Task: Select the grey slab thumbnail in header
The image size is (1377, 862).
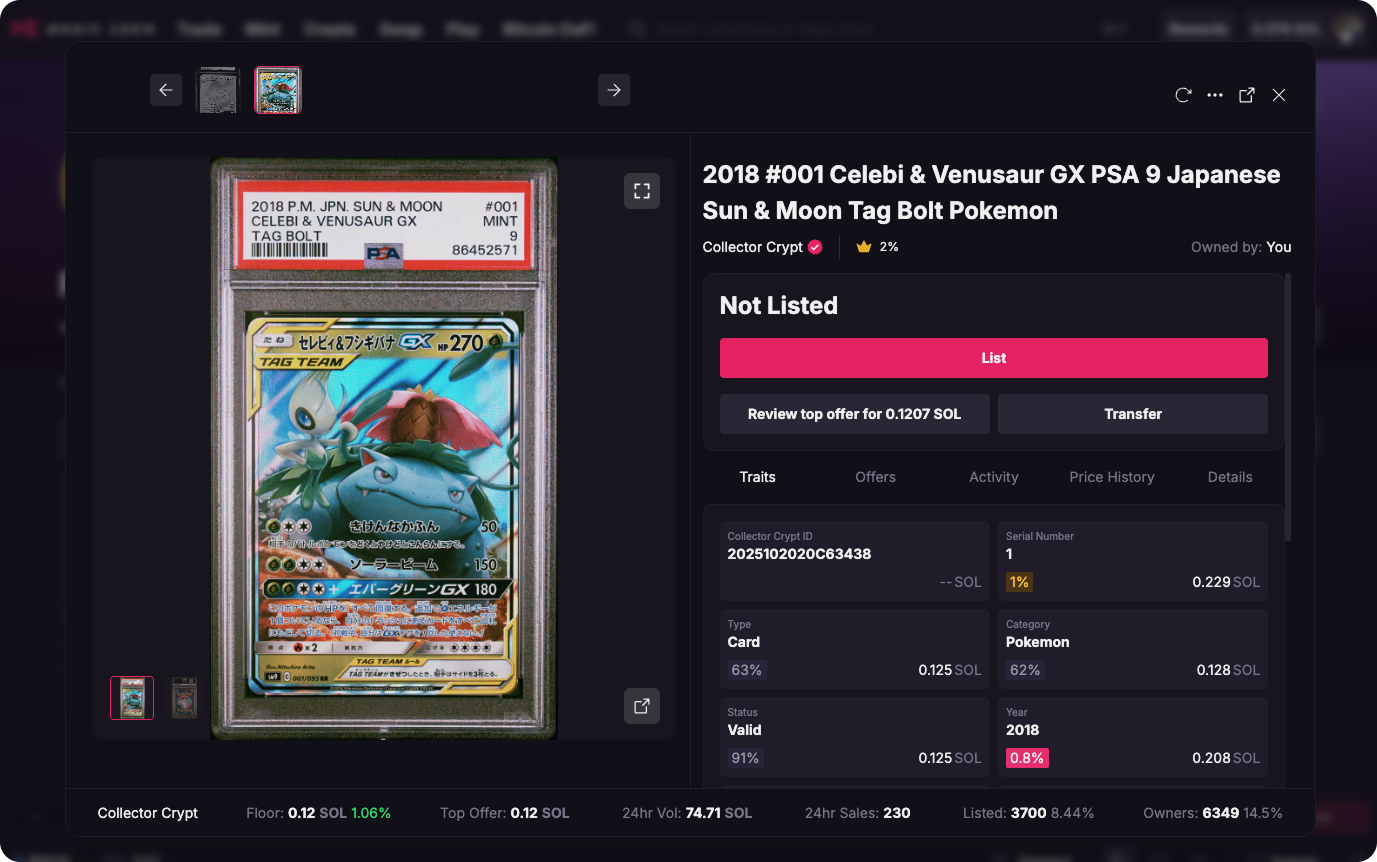Action: [x=218, y=90]
